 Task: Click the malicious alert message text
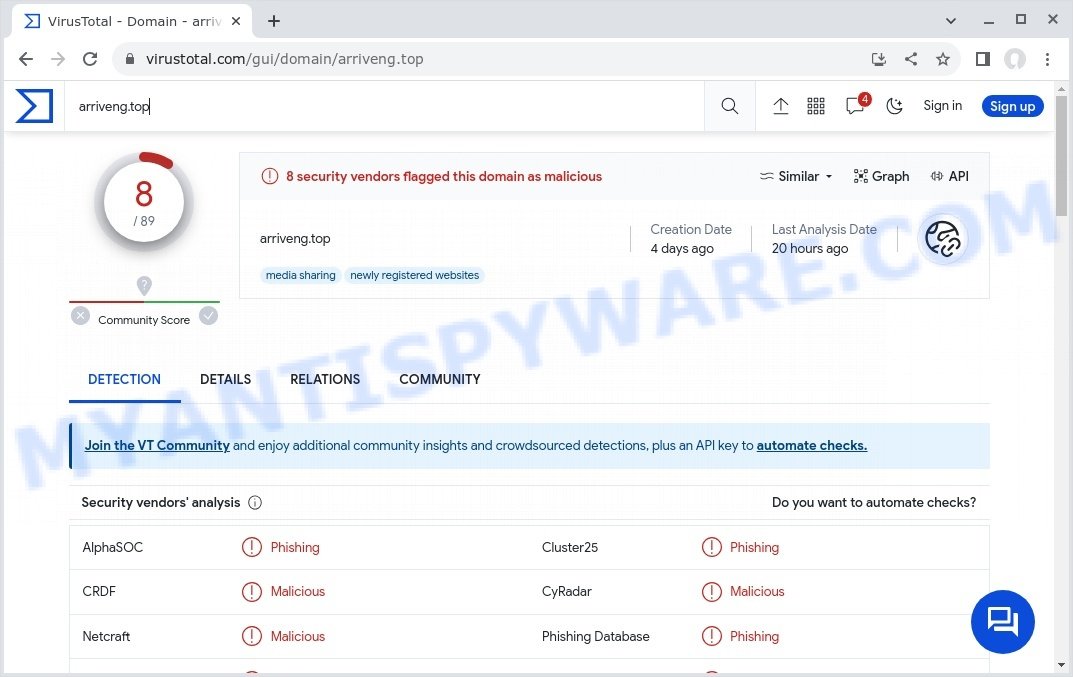[x=444, y=177]
